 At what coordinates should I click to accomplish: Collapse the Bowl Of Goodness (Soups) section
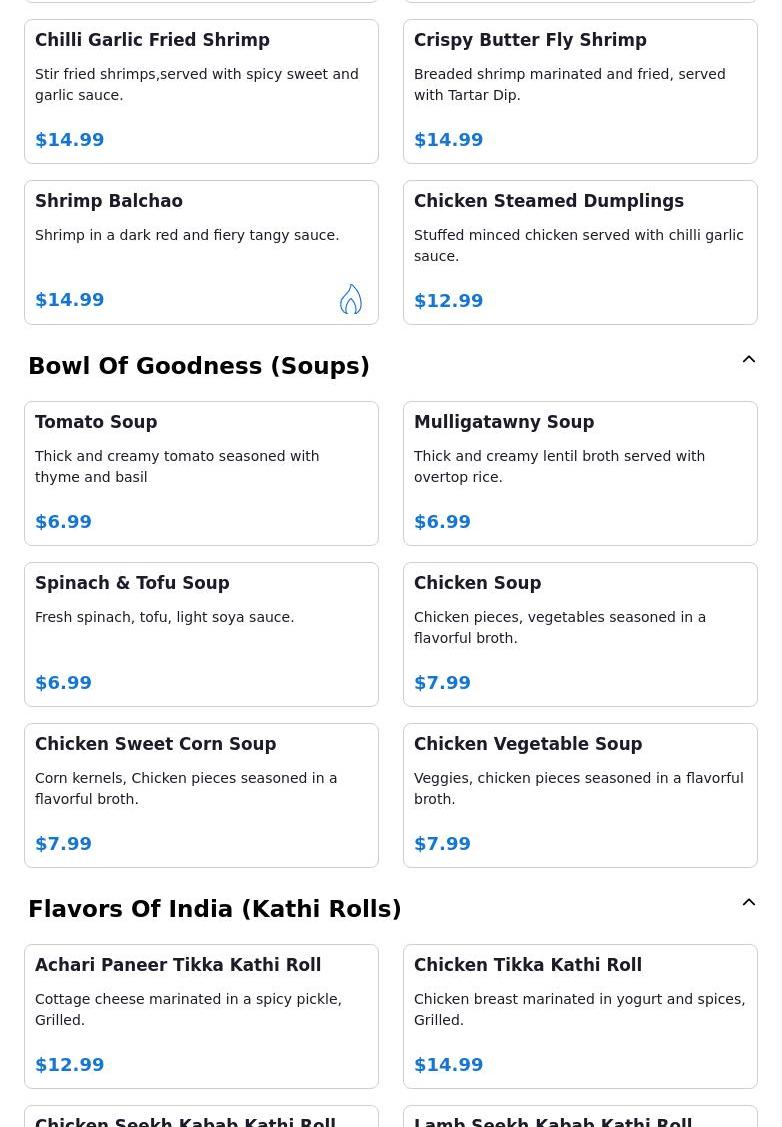point(749,360)
